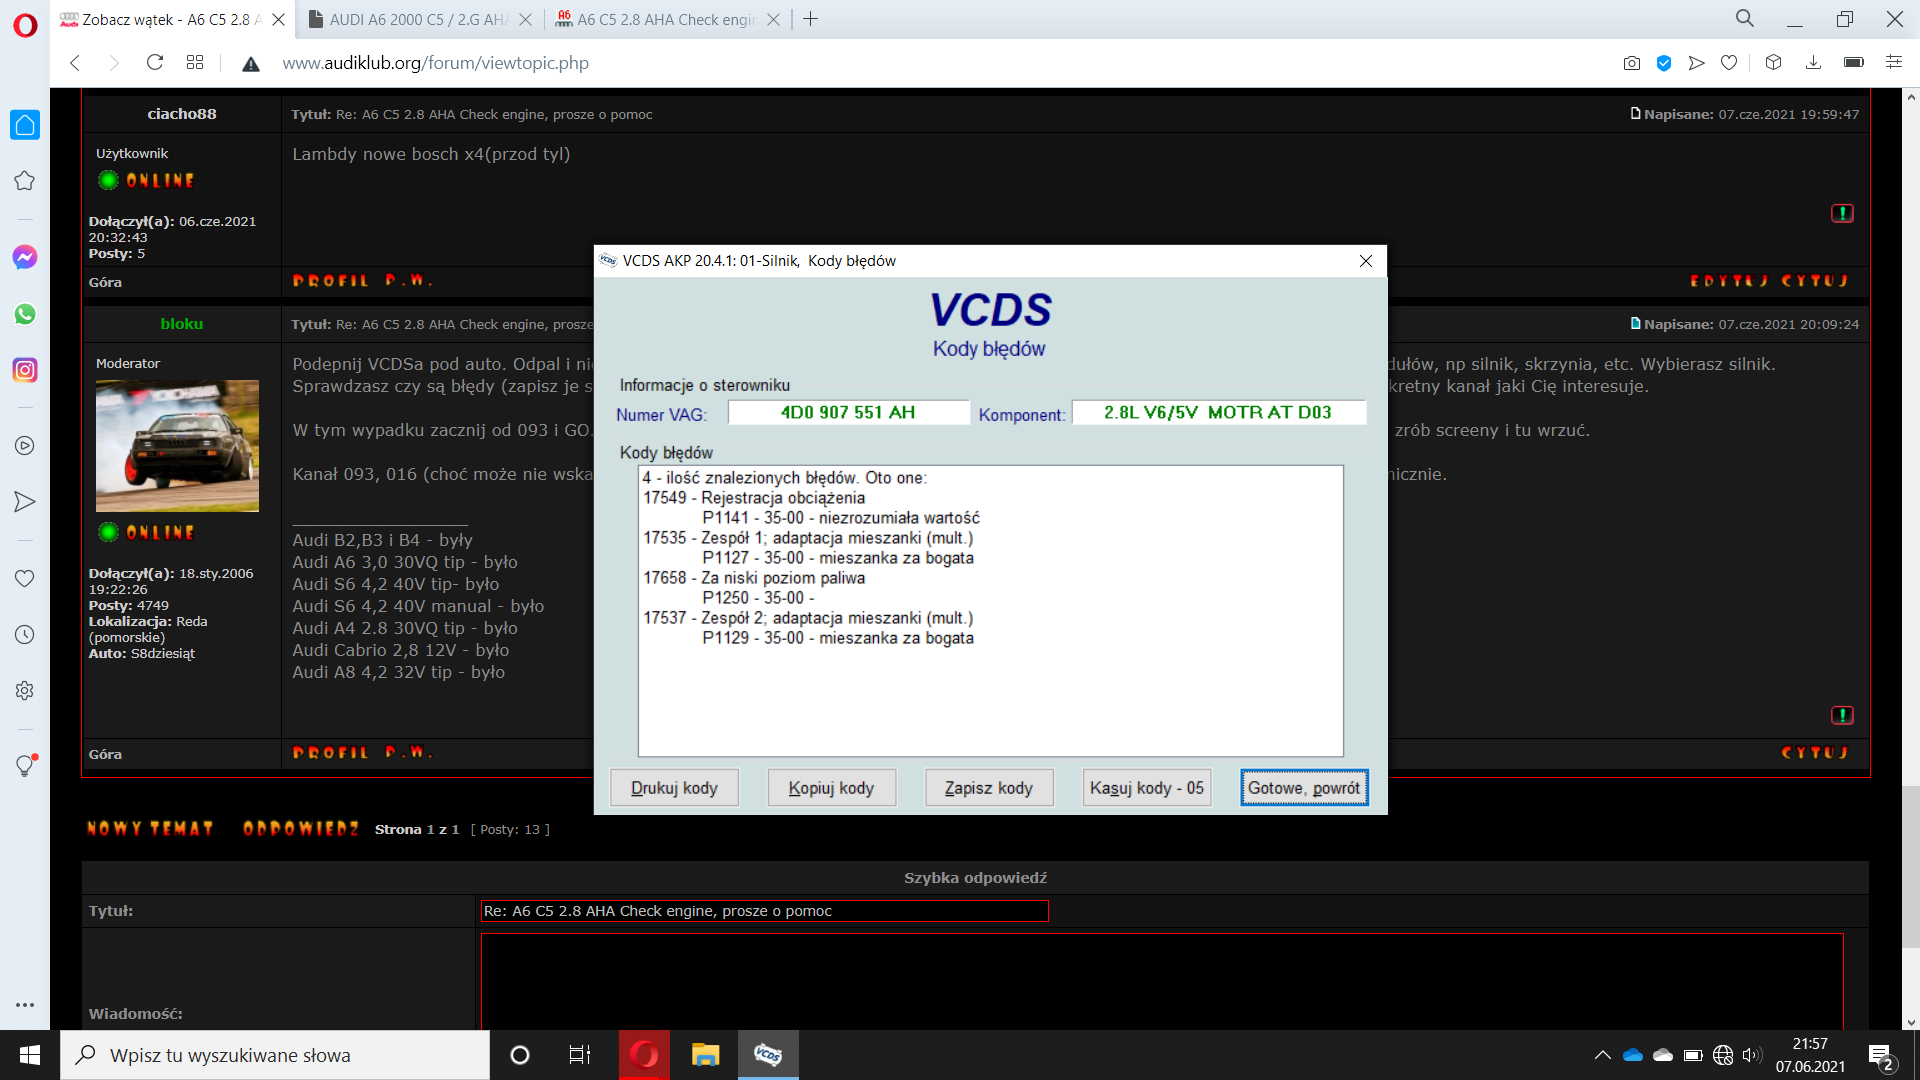Take a snapshot with camera icon
The width and height of the screenshot is (1920, 1080).
[1632, 63]
